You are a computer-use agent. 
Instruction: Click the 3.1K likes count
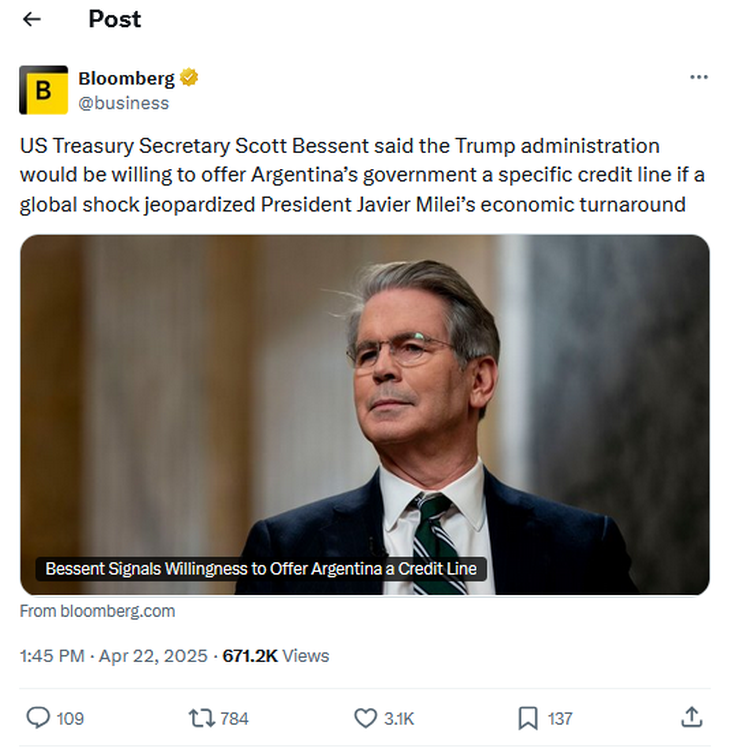pyautogui.click(x=398, y=718)
